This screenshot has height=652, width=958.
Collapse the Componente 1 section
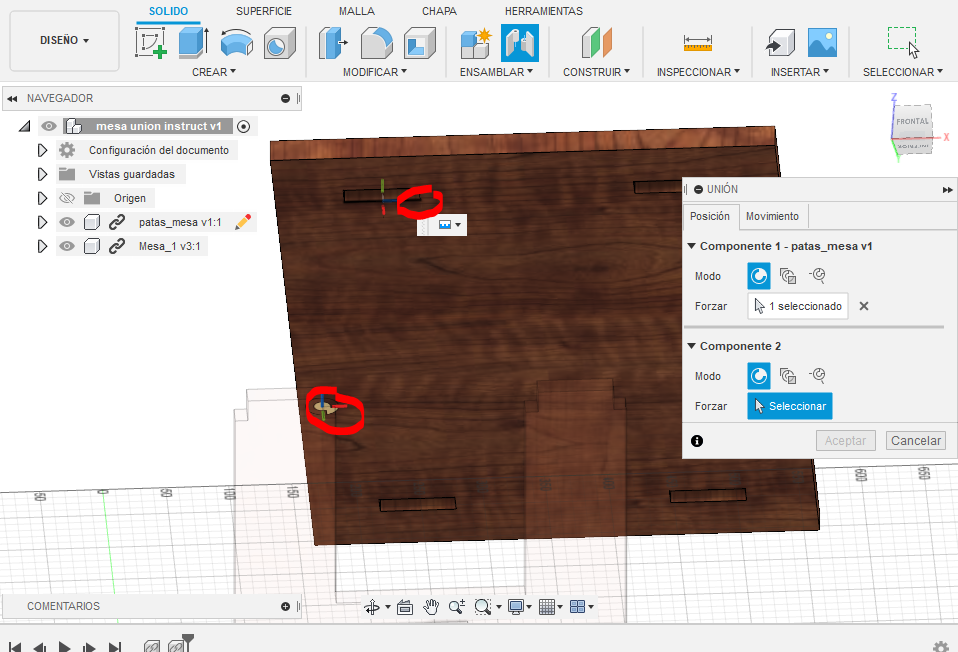692,246
